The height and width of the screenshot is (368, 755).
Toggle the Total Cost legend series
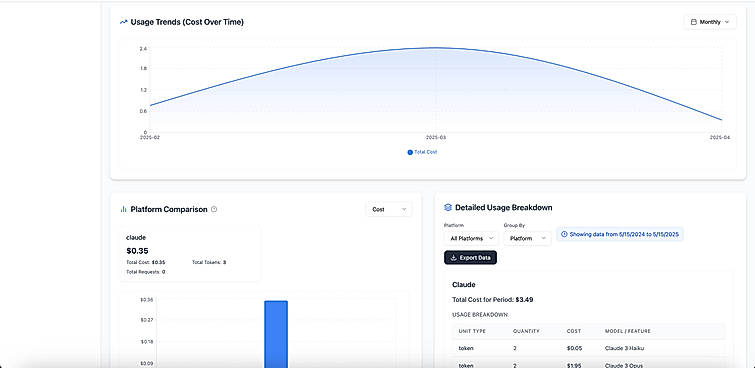(422, 152)
